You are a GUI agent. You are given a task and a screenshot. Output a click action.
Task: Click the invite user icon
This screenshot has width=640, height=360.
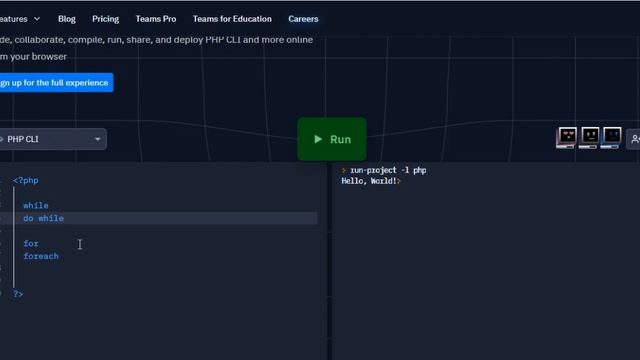tap(634, 139)
